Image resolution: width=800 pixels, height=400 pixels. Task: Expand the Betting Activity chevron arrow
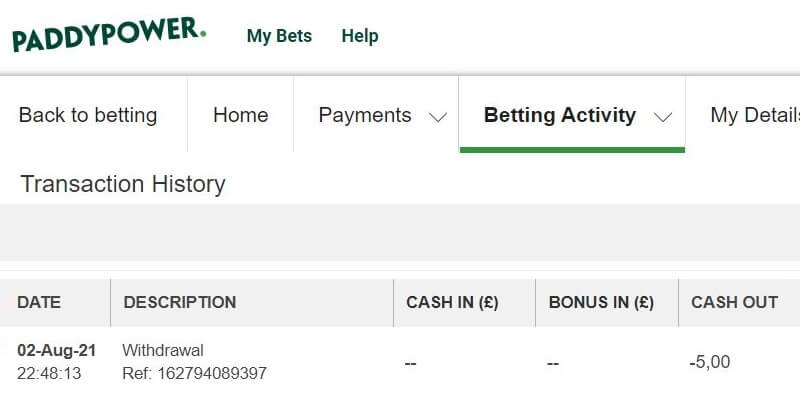663,117
